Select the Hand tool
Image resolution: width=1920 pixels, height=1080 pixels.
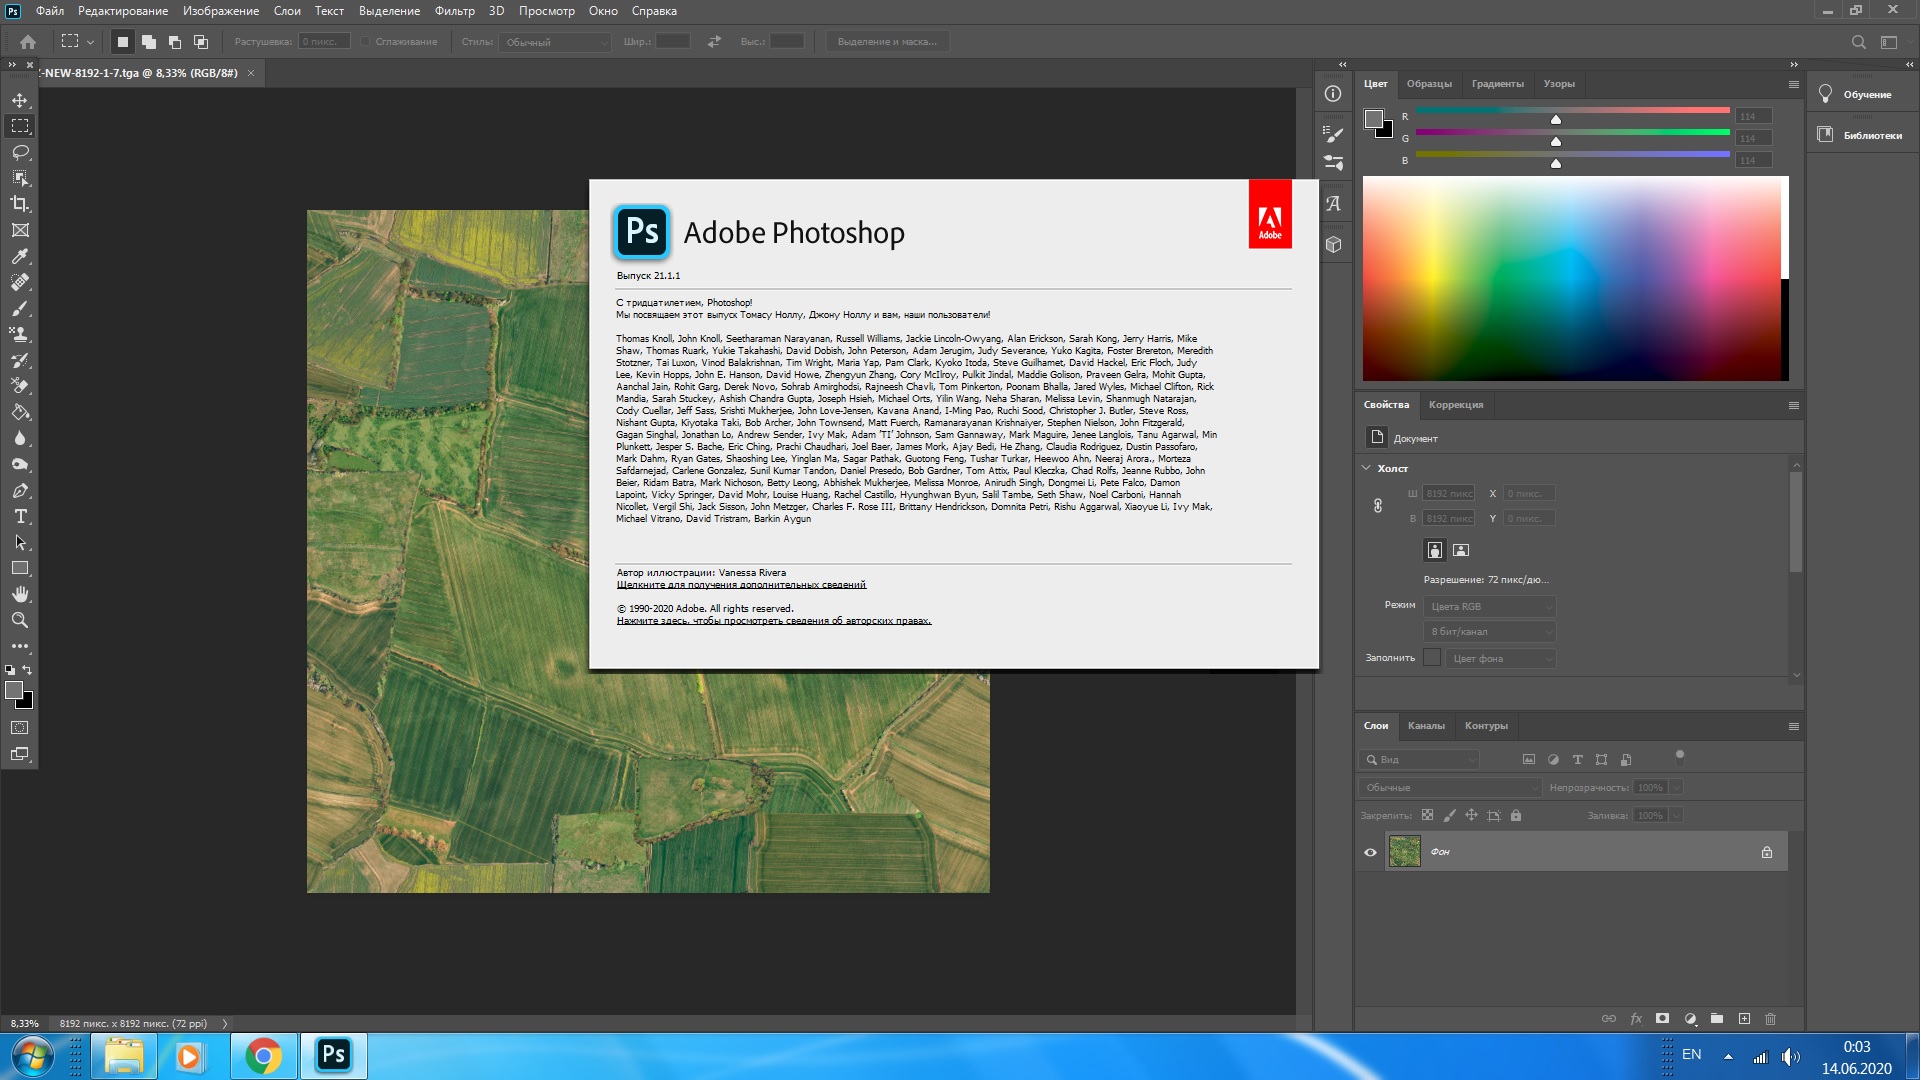tap(20, 594)
